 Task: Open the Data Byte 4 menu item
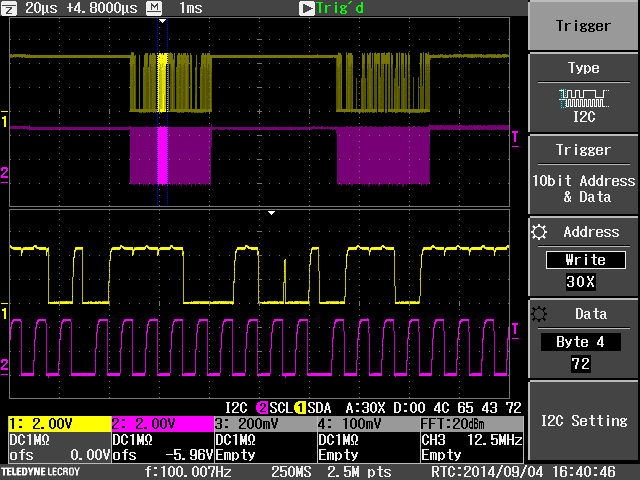583,342
